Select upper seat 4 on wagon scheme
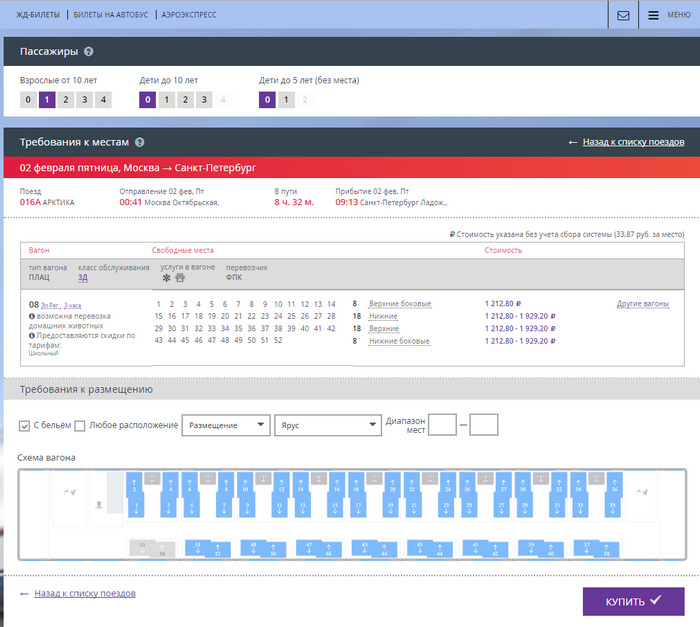Viewport: 700px width, 627px height. click(x=171, y=485)
